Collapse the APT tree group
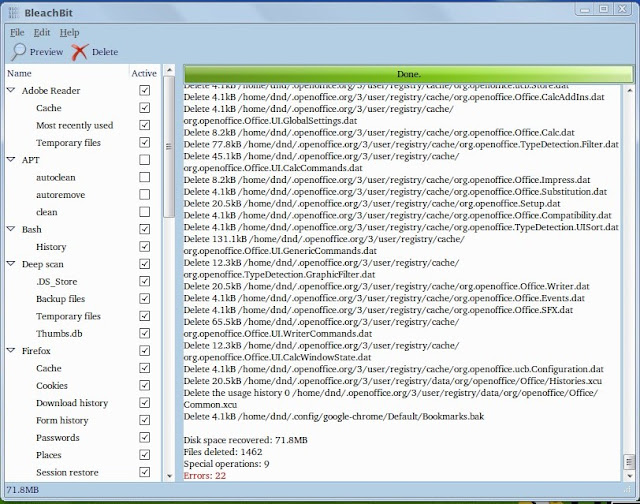640x504 pixels. tap(11, 160)
